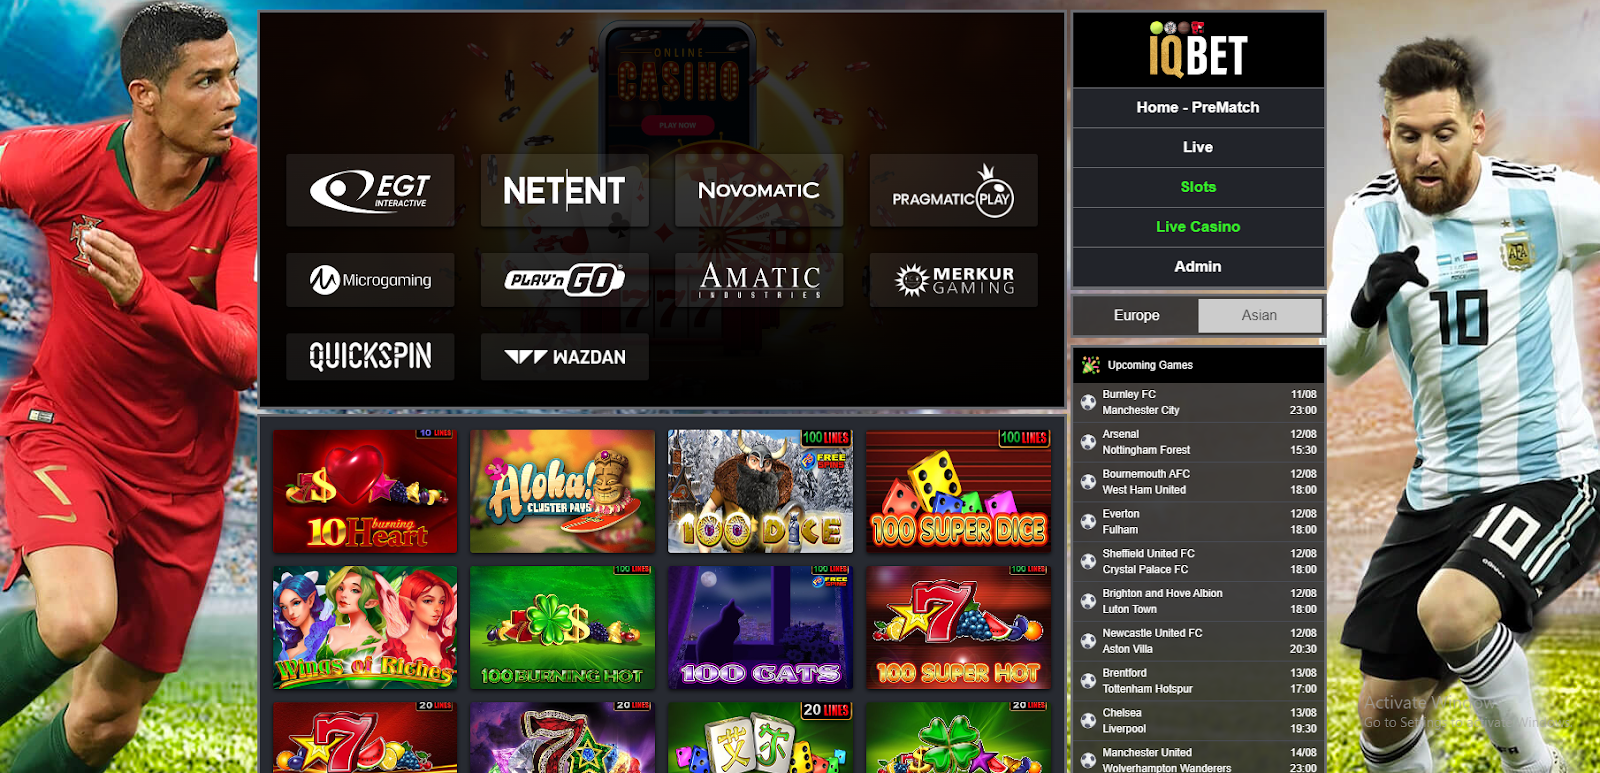The width and height of the screenshot is (1600, 773).
Task: Click soccer ball icon beside Newcastle United match
Action: (1088, 641)
